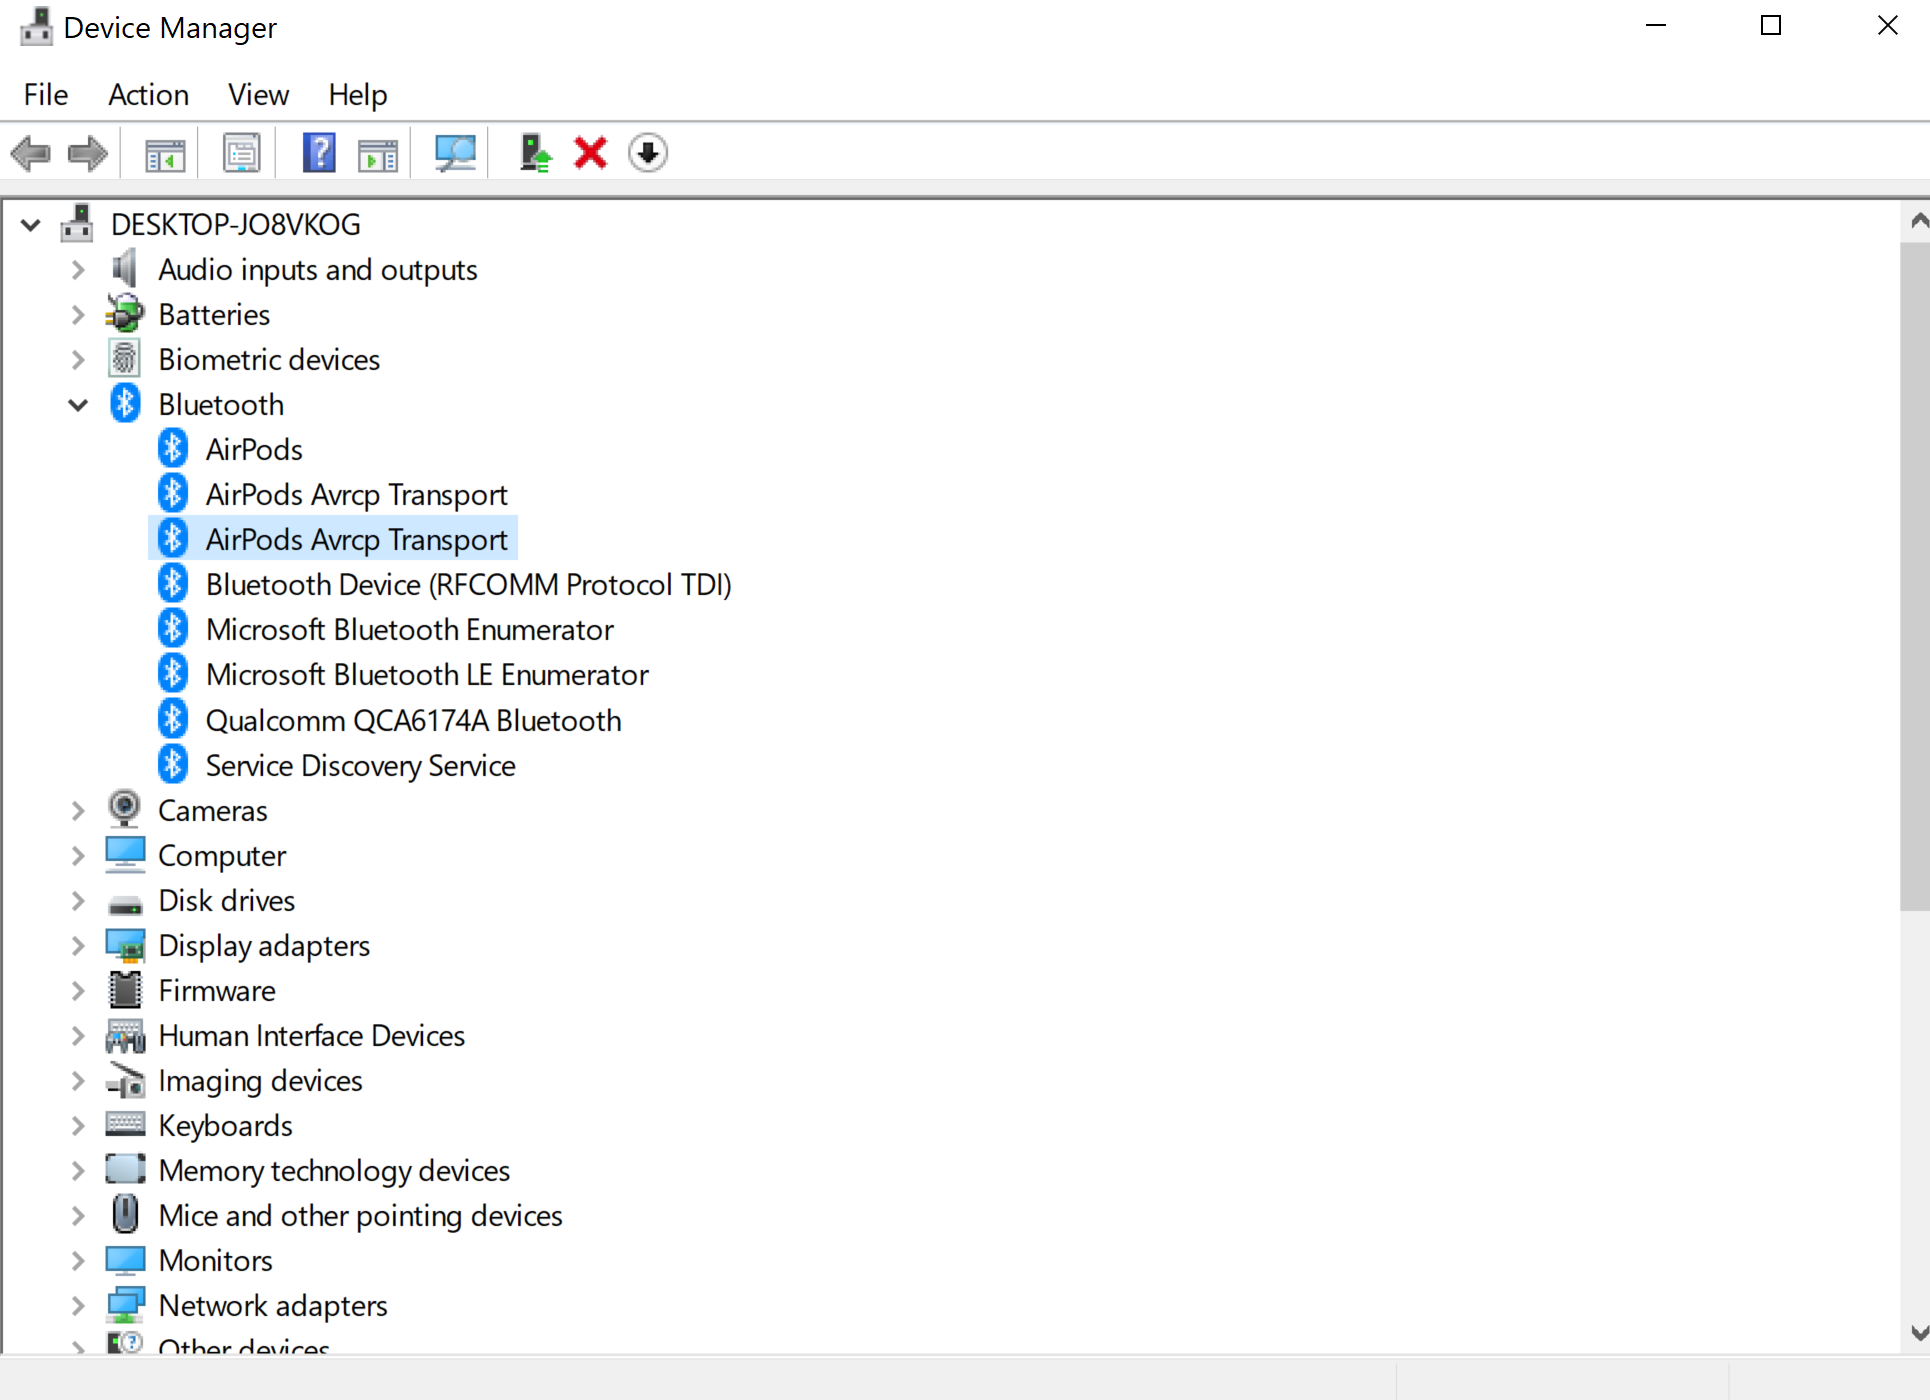Select the AirPods device entry
The image size is (1930, 1400).
click(x=254, y=450)
